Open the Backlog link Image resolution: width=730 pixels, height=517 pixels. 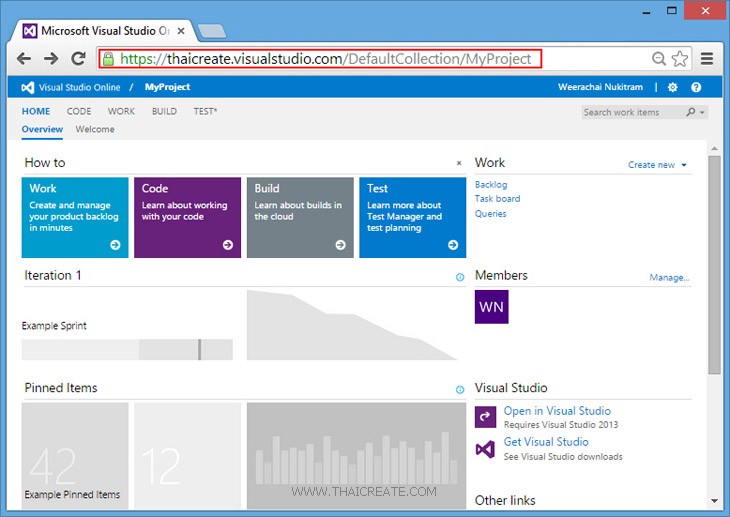(x=491, y=184)
